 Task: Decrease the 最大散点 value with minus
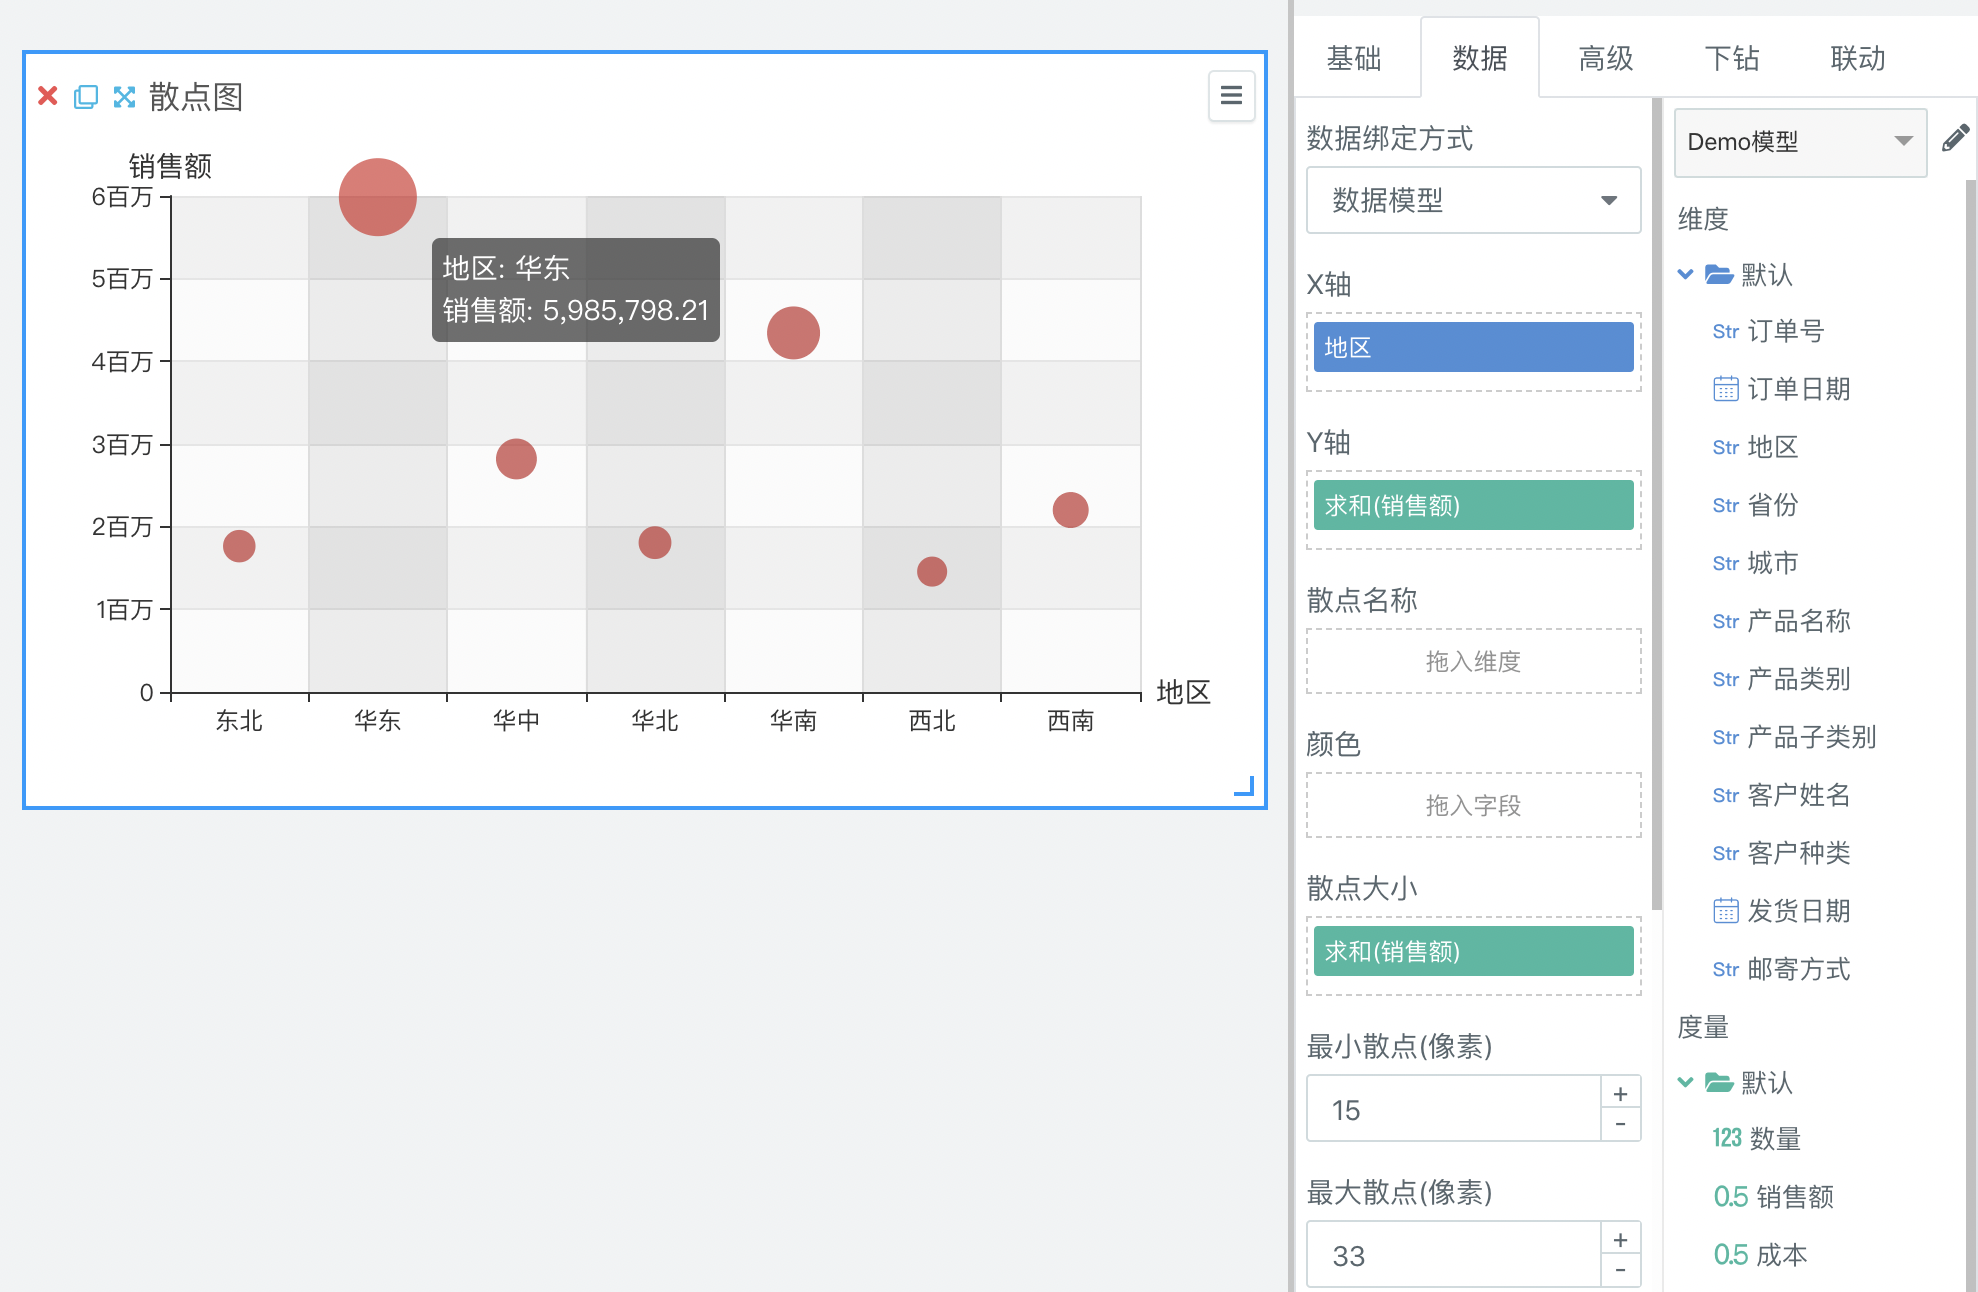pos(1620,1271)
